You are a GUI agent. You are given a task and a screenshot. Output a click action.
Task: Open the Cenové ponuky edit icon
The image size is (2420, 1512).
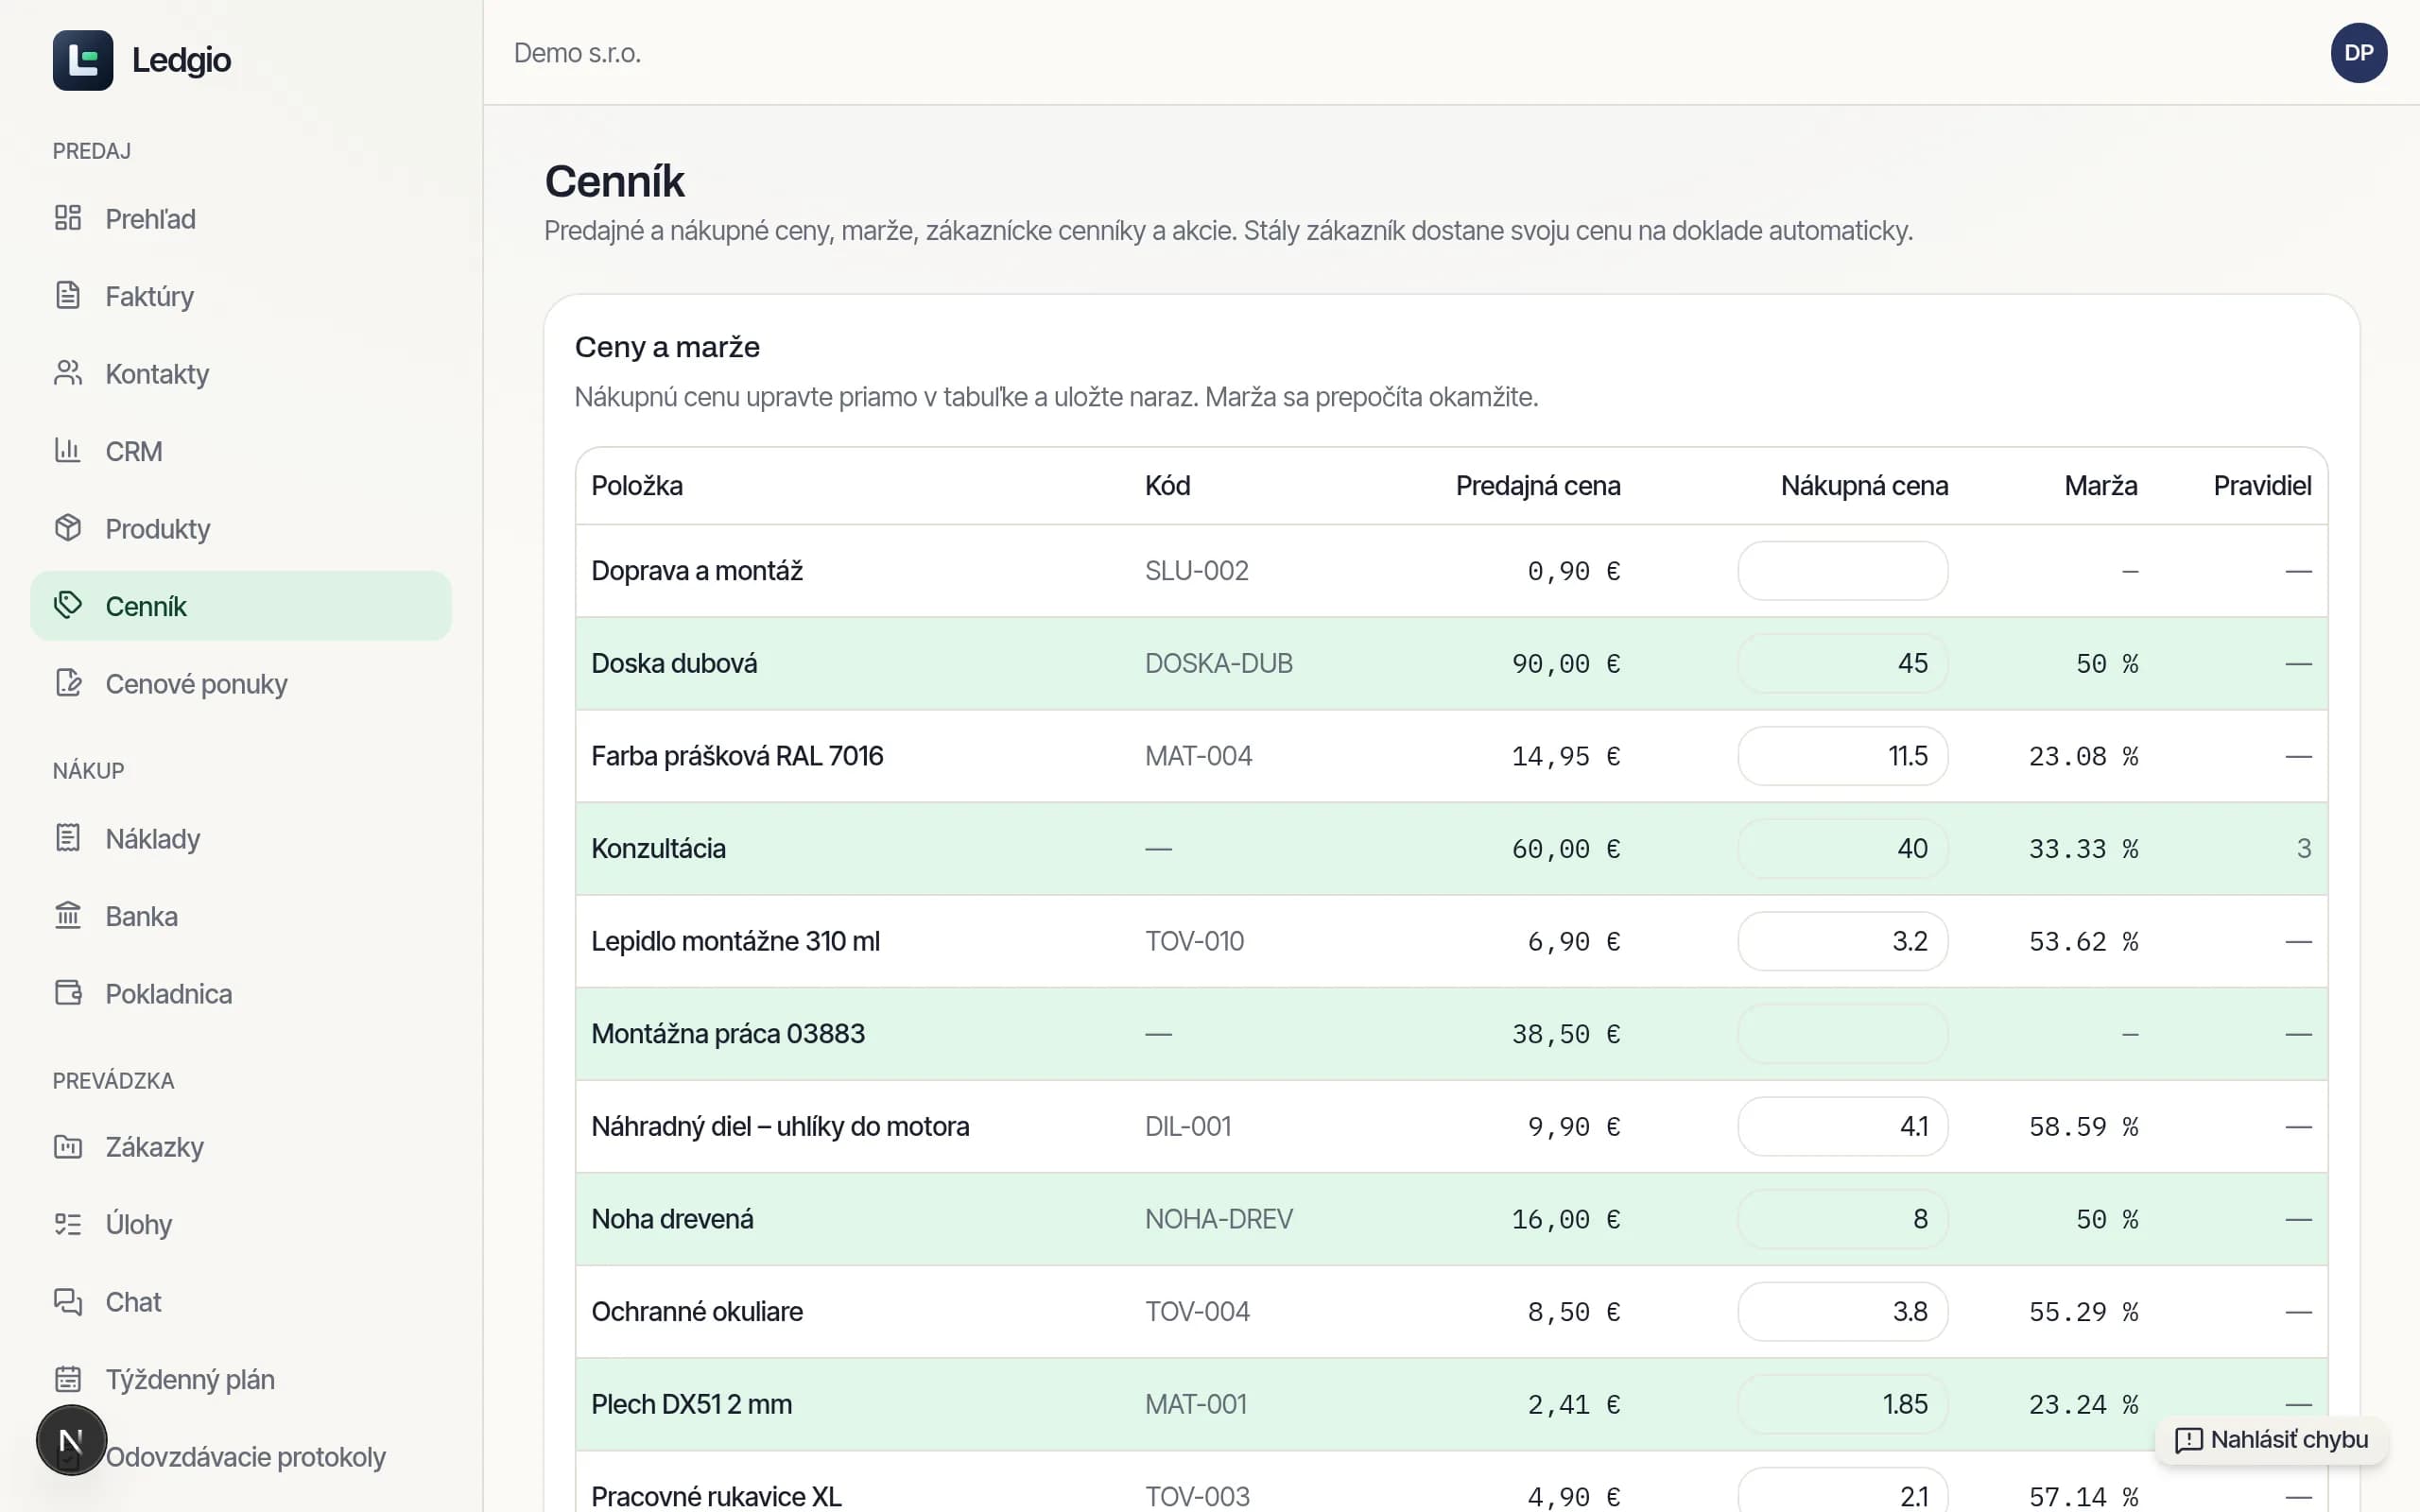pos(68,683)
